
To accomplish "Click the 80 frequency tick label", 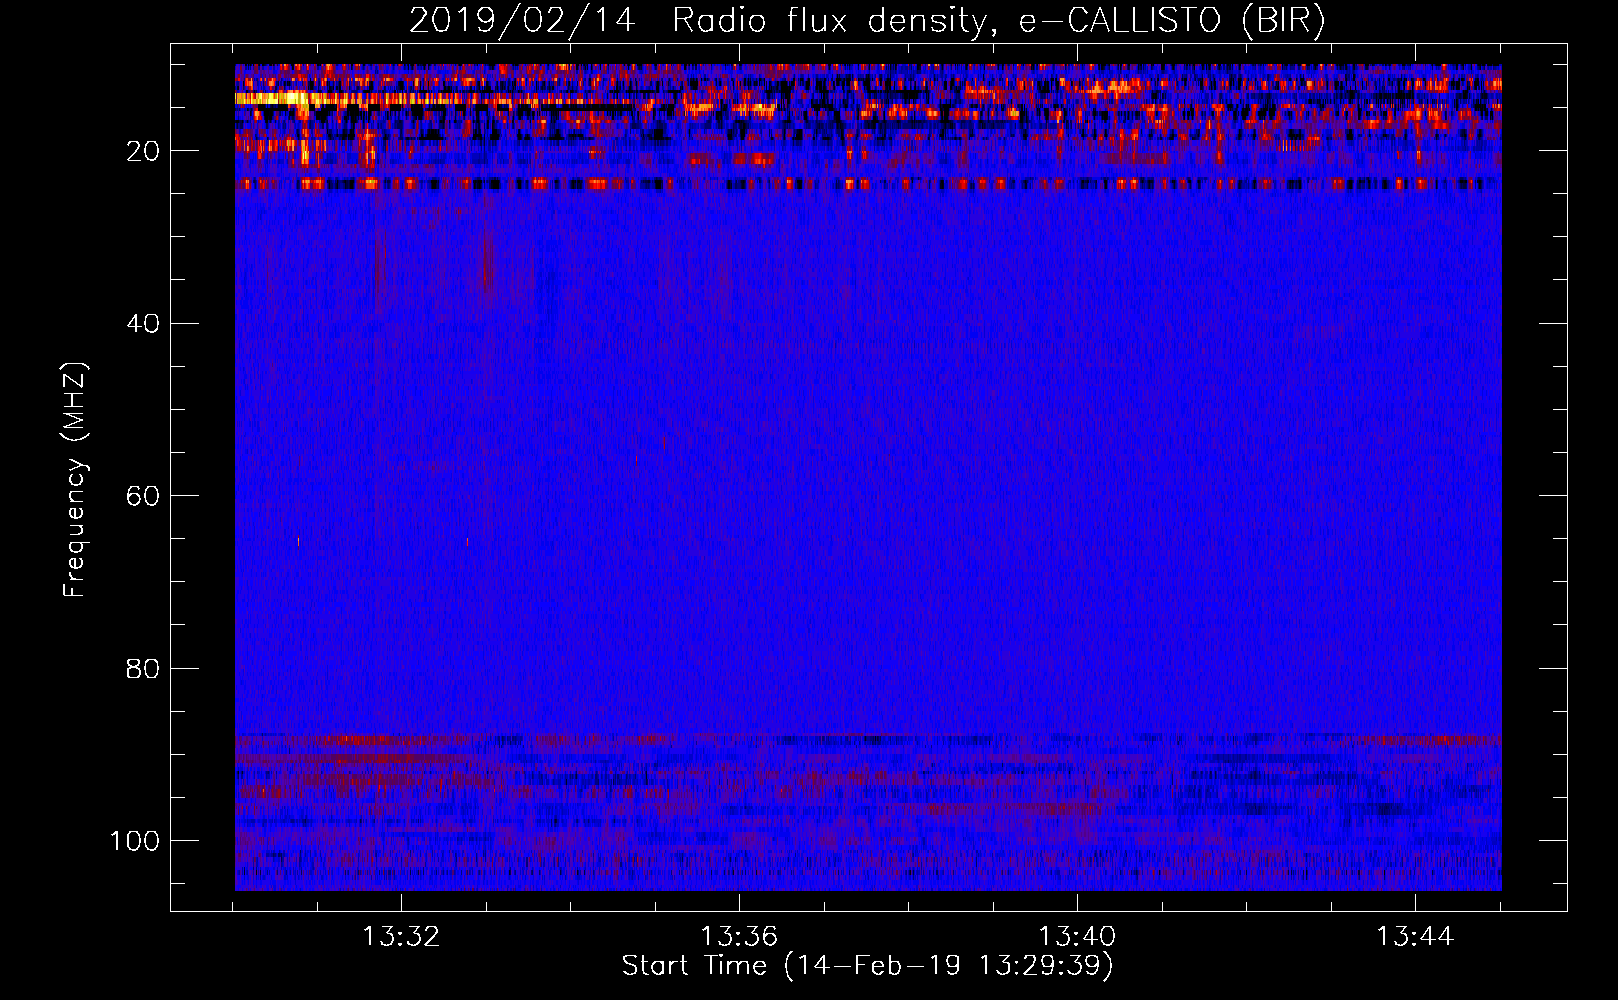I will pos(143,668).
